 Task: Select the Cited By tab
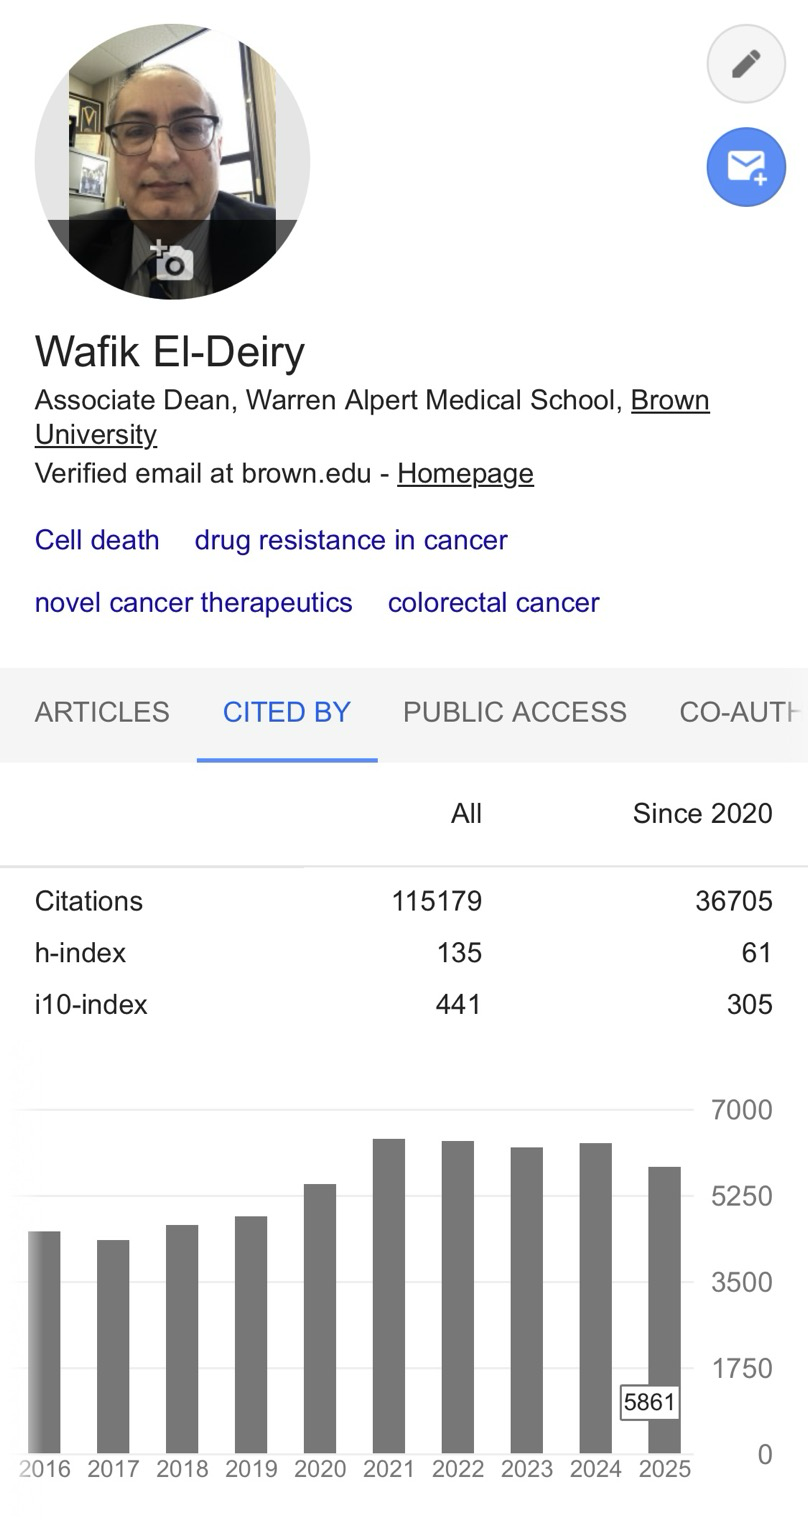tap(287, 712)
